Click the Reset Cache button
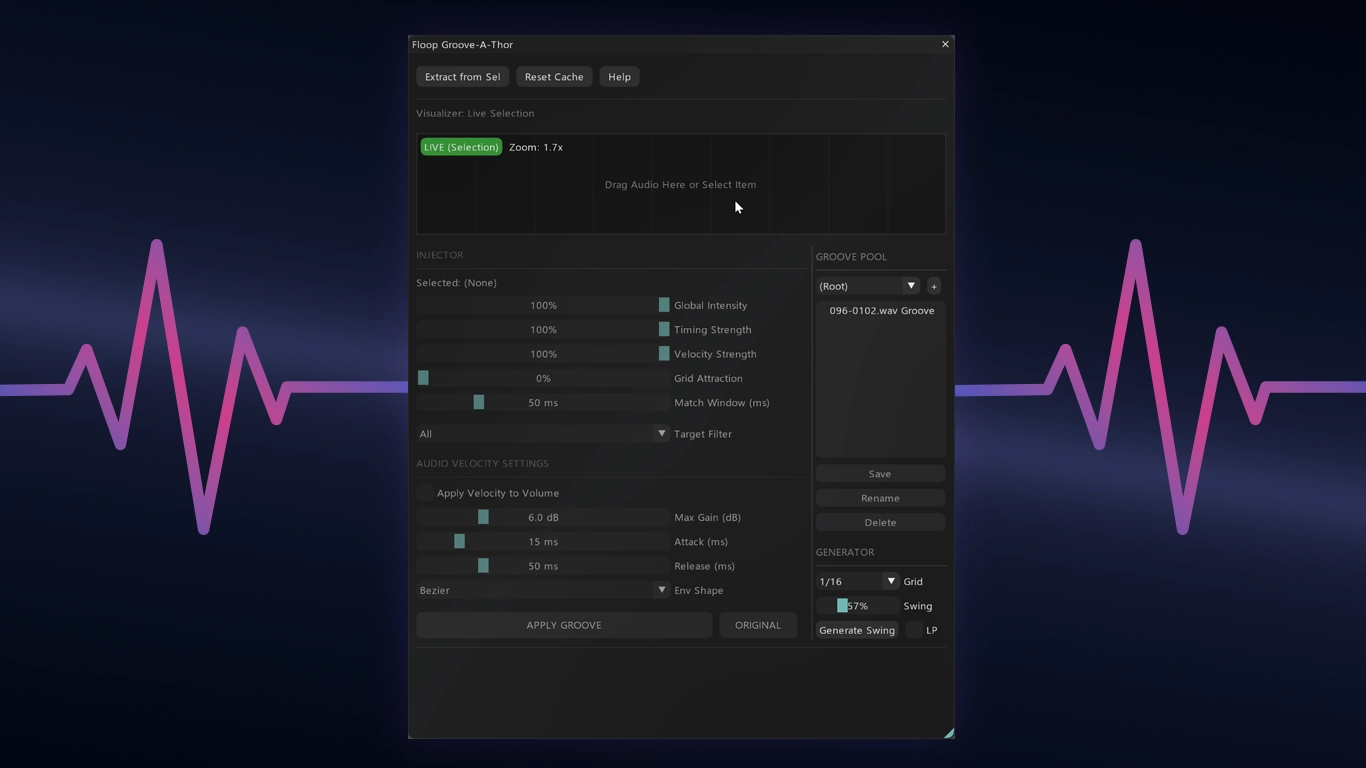This screenshot has height=768, width=1366. 554,77
